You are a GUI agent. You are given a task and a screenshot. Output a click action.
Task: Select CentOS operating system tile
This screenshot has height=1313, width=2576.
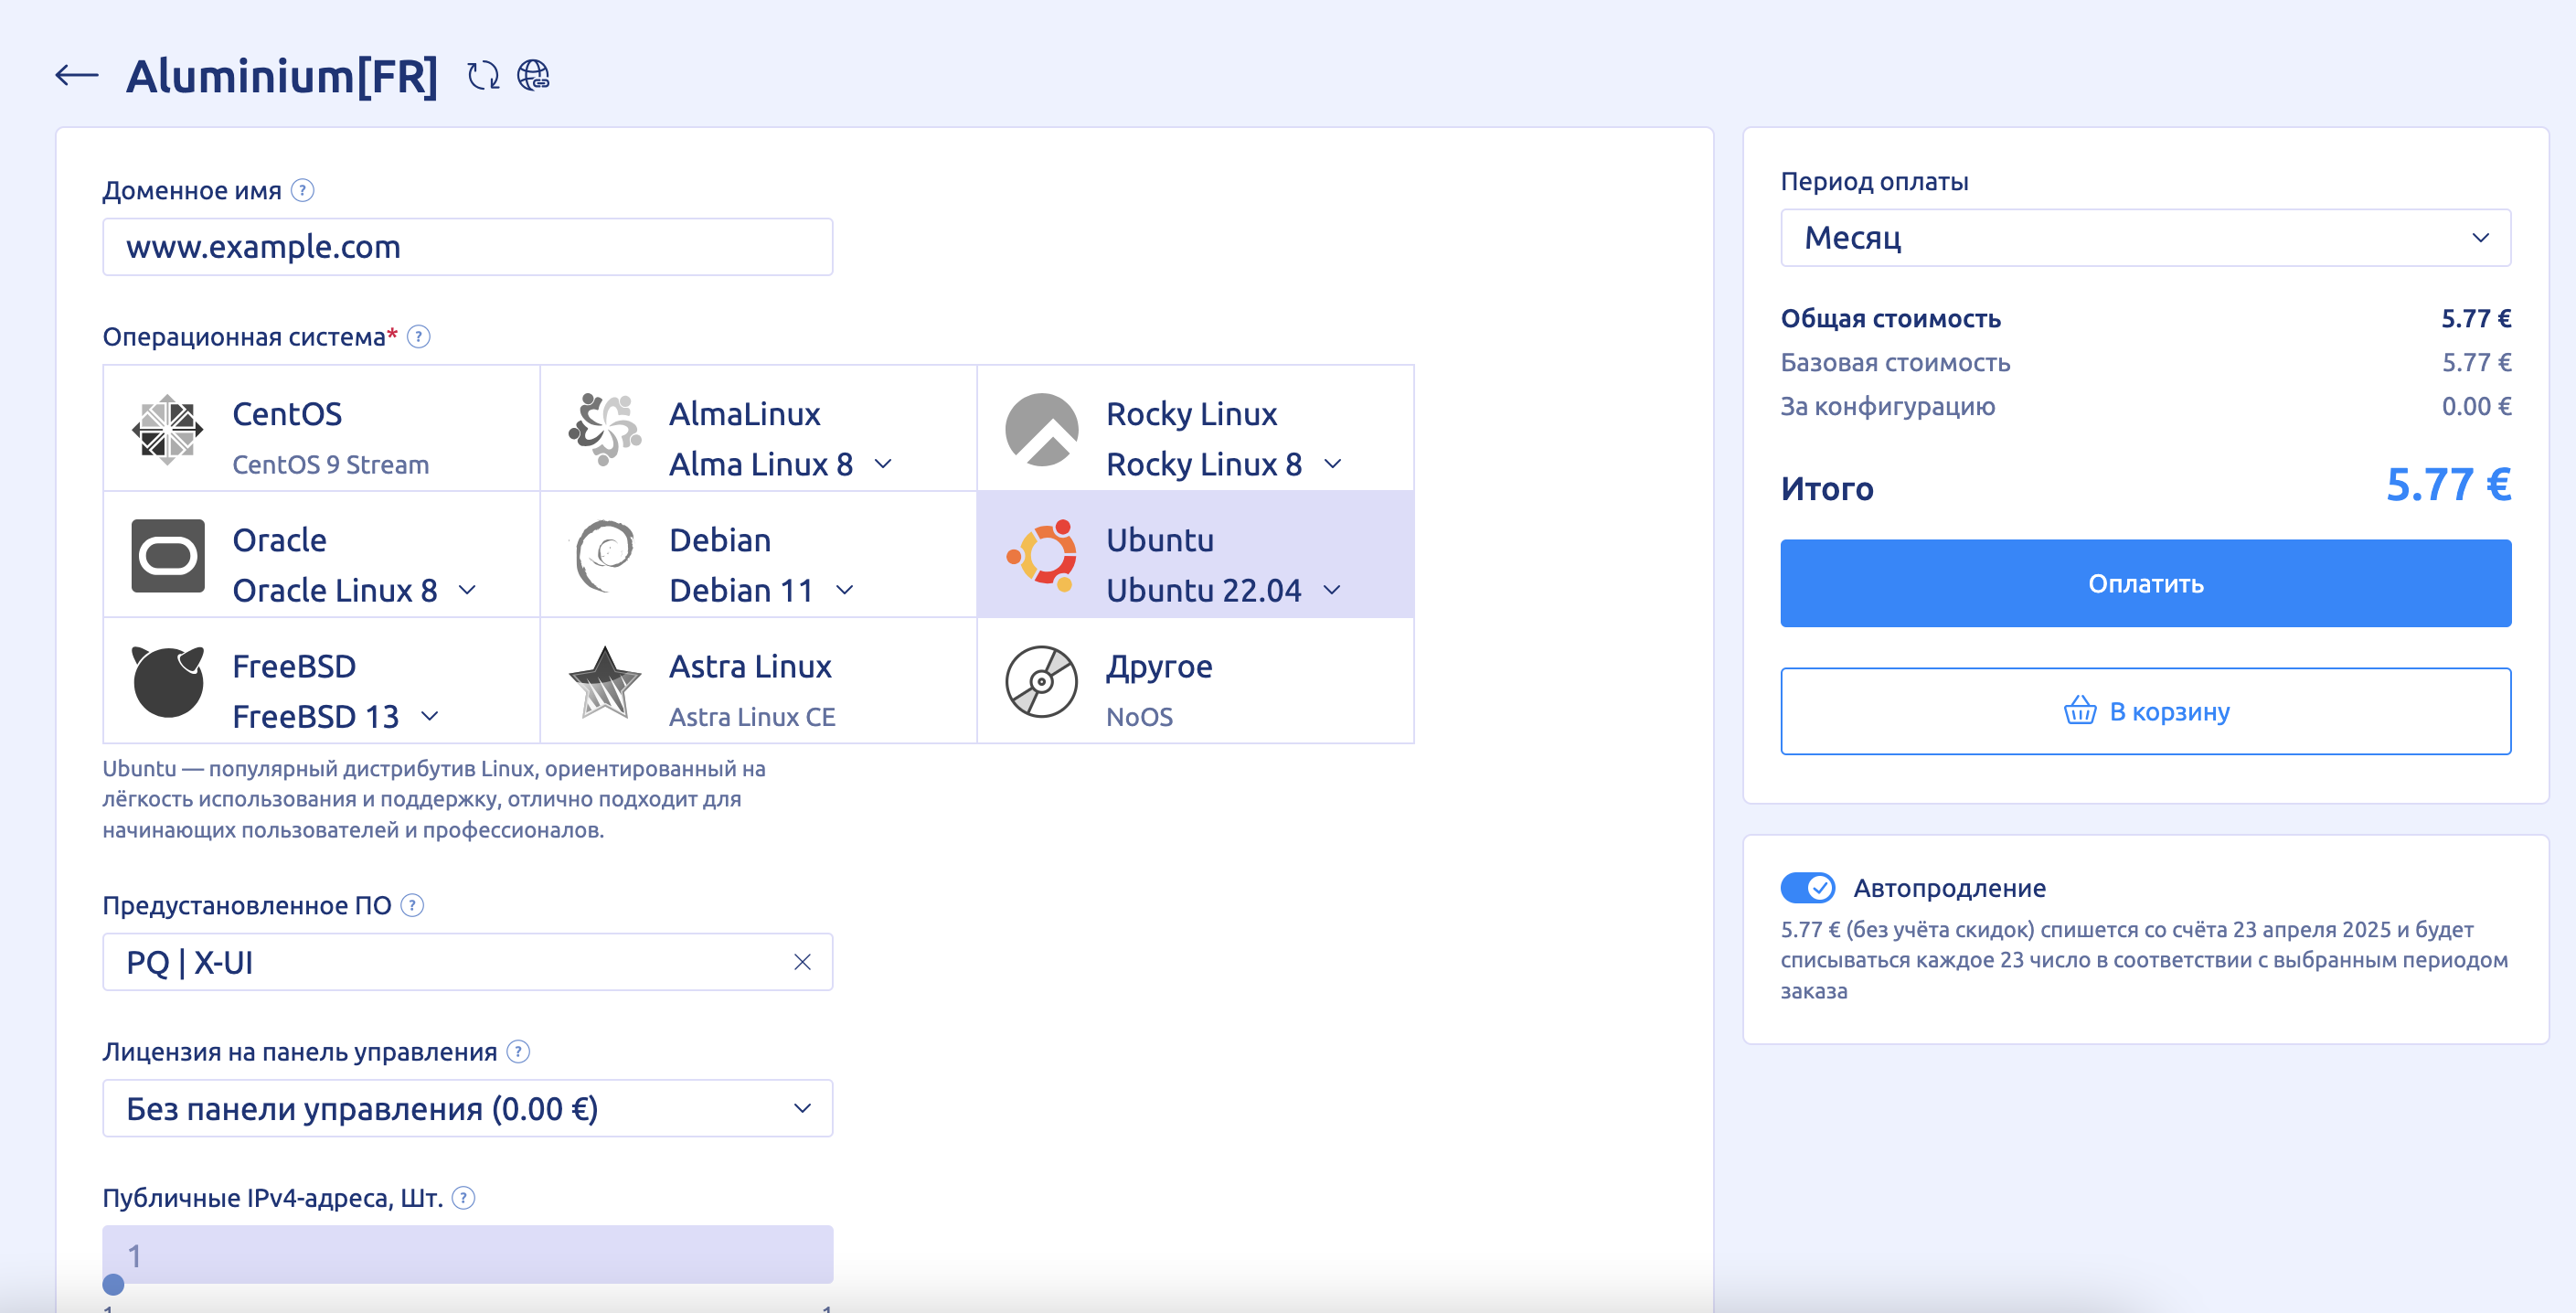tap(321, 428)
